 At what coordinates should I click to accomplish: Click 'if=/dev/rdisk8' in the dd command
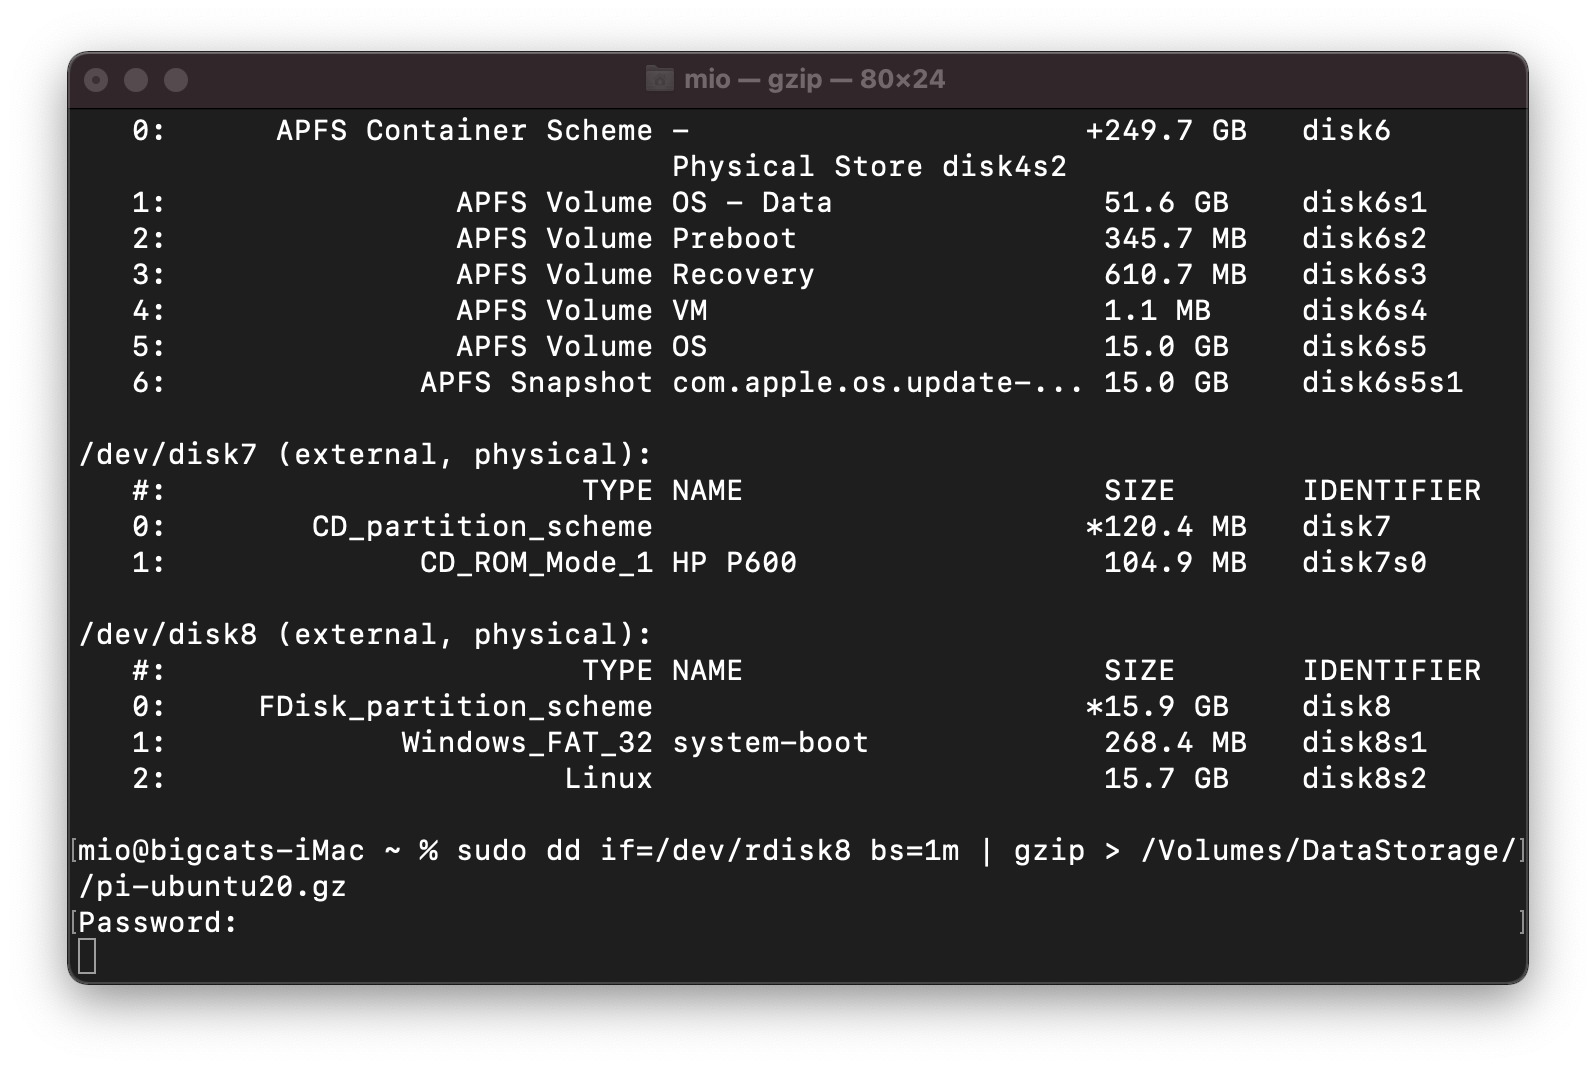point(725,850)
